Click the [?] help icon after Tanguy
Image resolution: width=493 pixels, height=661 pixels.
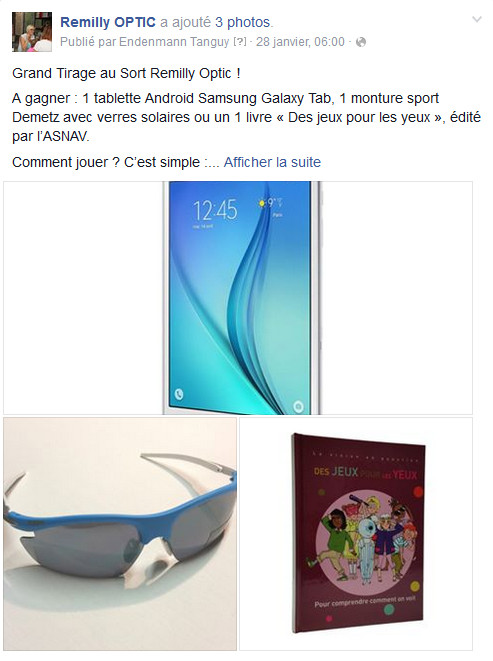pyautogui.click(x=240, y=42)
